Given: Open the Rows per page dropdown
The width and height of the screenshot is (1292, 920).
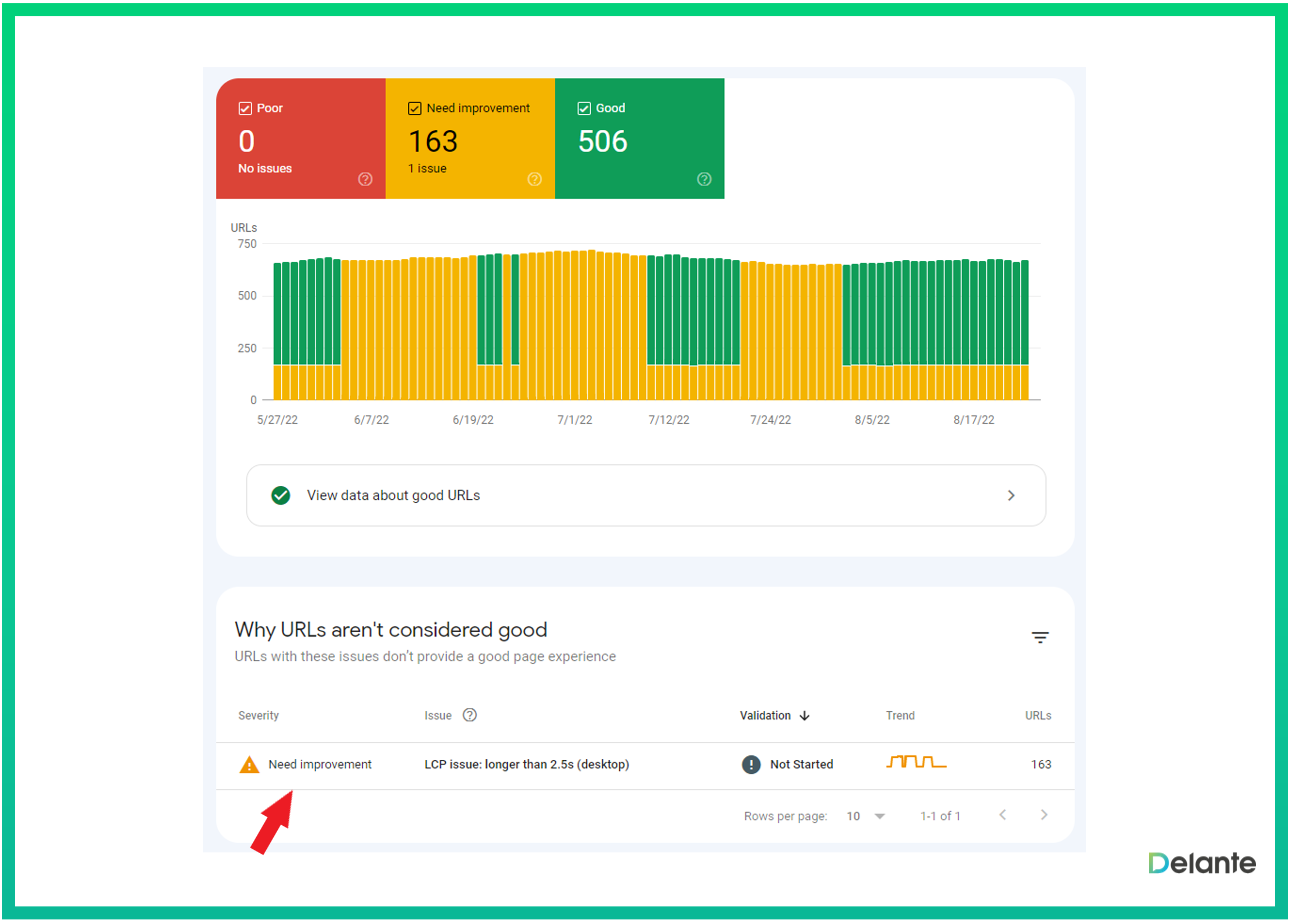Looking at the screenshot, I should pyautogui.click(x=866, y=816).
